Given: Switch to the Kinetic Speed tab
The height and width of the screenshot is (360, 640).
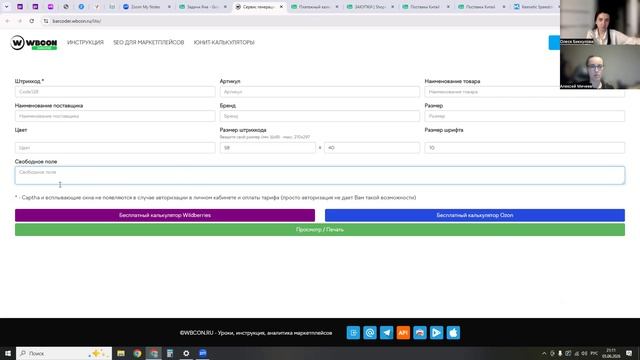Looking at the screenshot, I should (x=536, y=7).
